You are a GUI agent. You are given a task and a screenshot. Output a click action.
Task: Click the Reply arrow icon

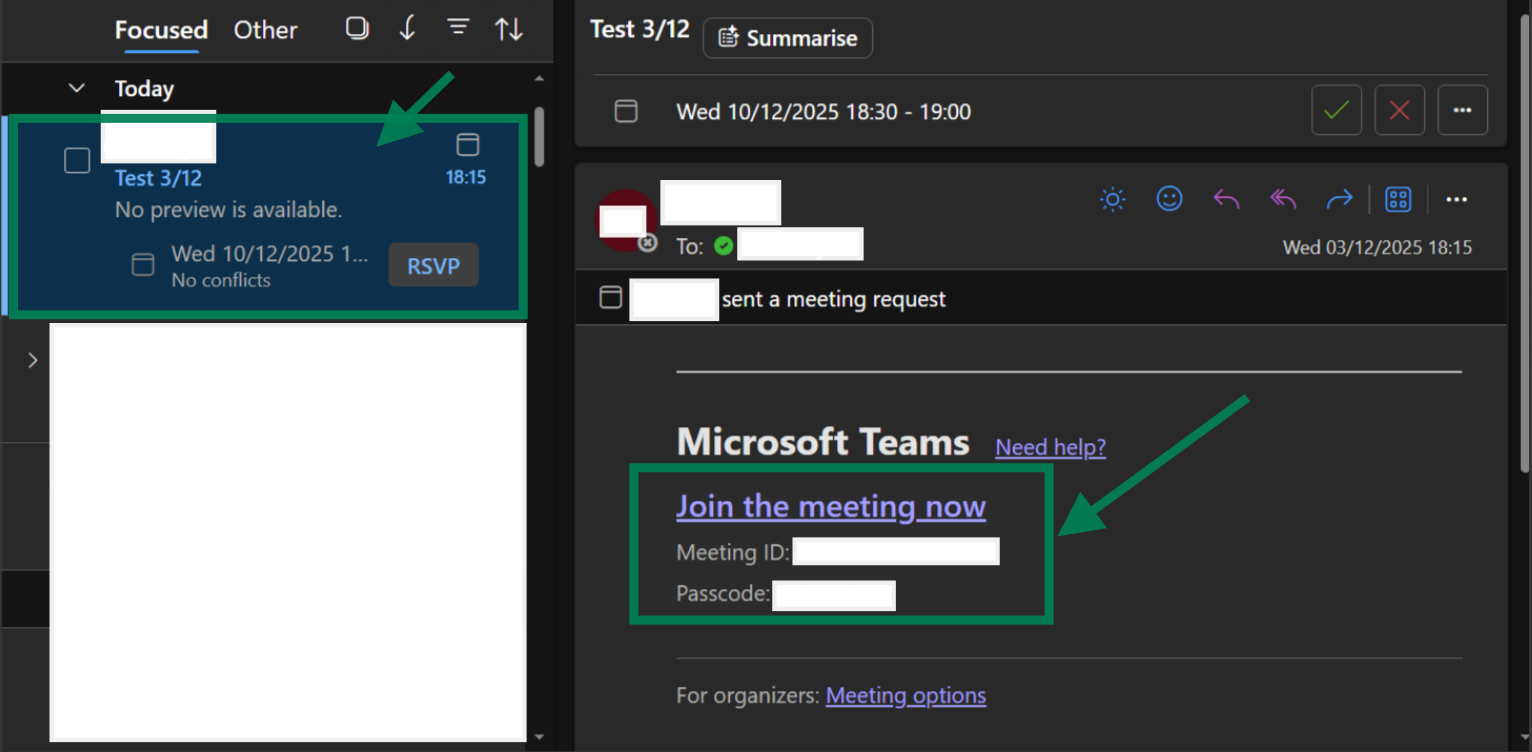[x=1226, y=199]
